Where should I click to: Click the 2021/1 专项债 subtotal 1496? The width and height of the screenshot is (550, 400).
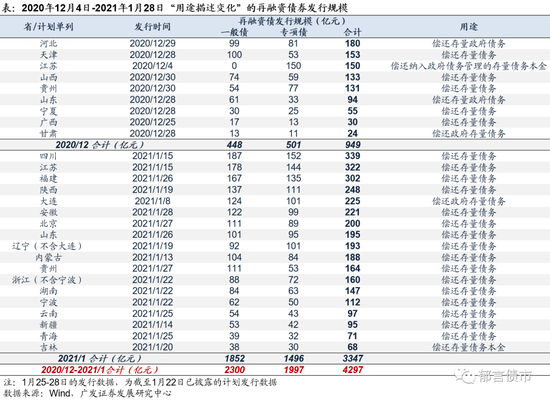coord(294,358)
